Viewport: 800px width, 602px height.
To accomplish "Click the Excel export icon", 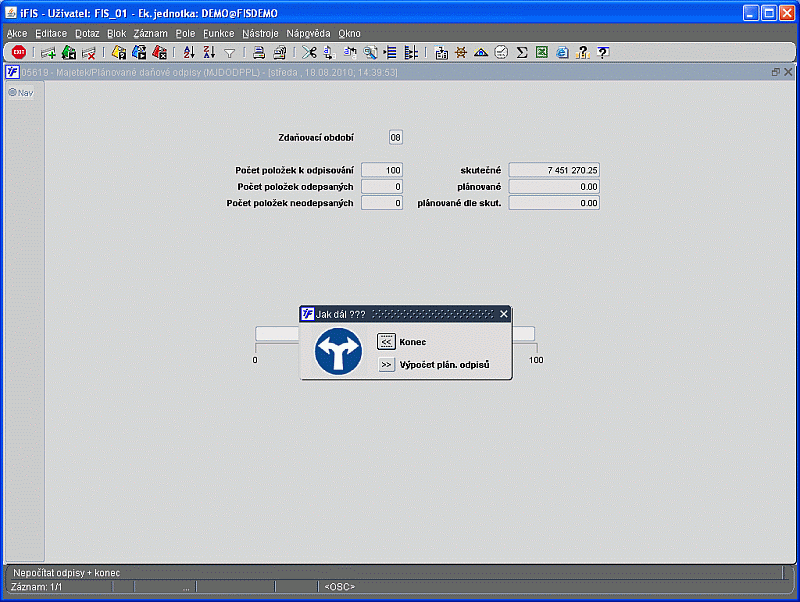I will 542,53.
